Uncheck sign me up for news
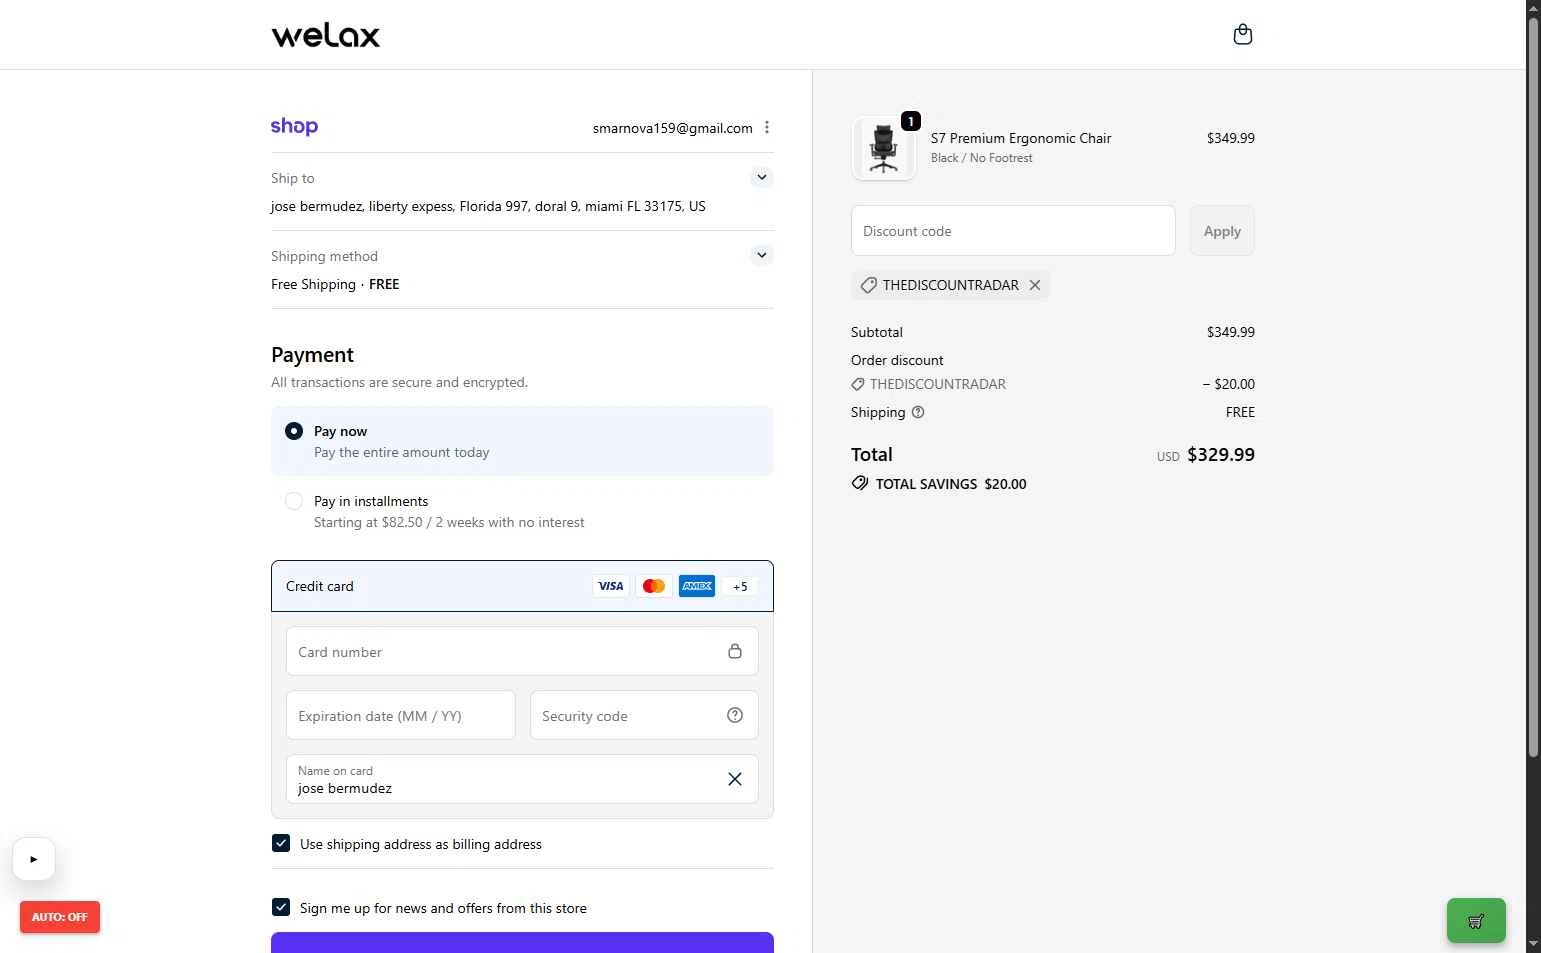Screen dimensions: 1541x953 tap(281, 907)
